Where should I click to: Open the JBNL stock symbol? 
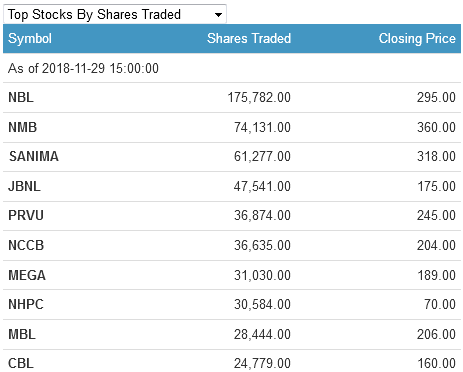[x=24, y=186]
